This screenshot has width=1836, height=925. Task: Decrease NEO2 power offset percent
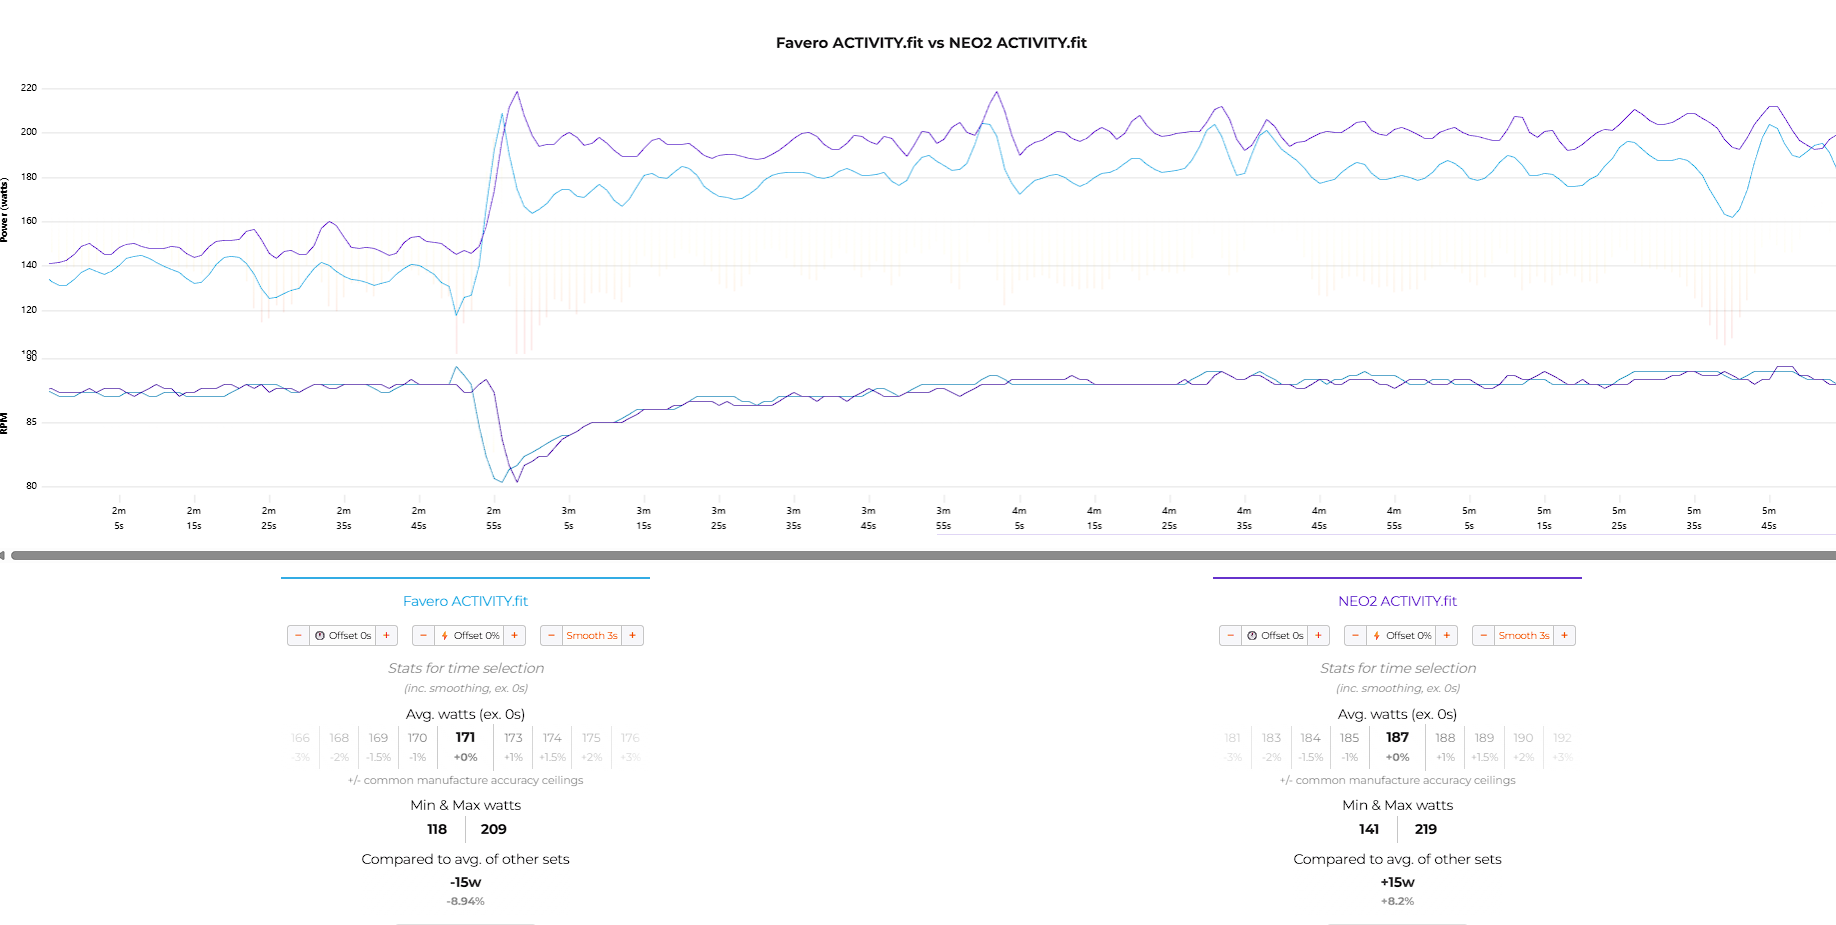pos(1355,636)
